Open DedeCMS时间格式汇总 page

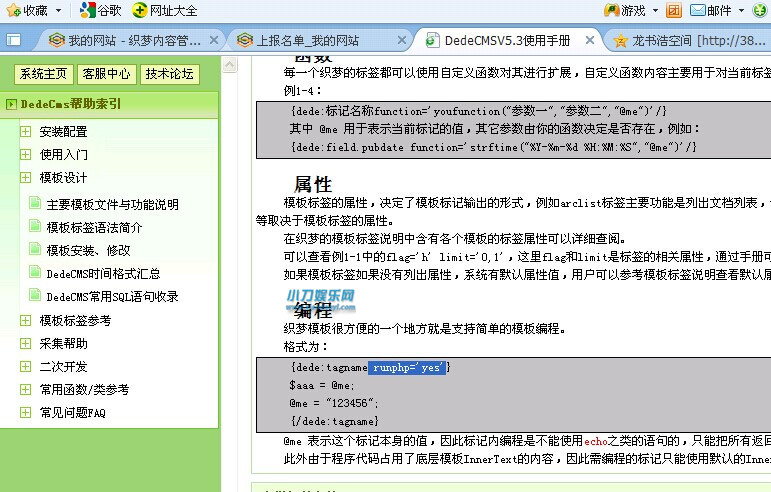point(103,274)
